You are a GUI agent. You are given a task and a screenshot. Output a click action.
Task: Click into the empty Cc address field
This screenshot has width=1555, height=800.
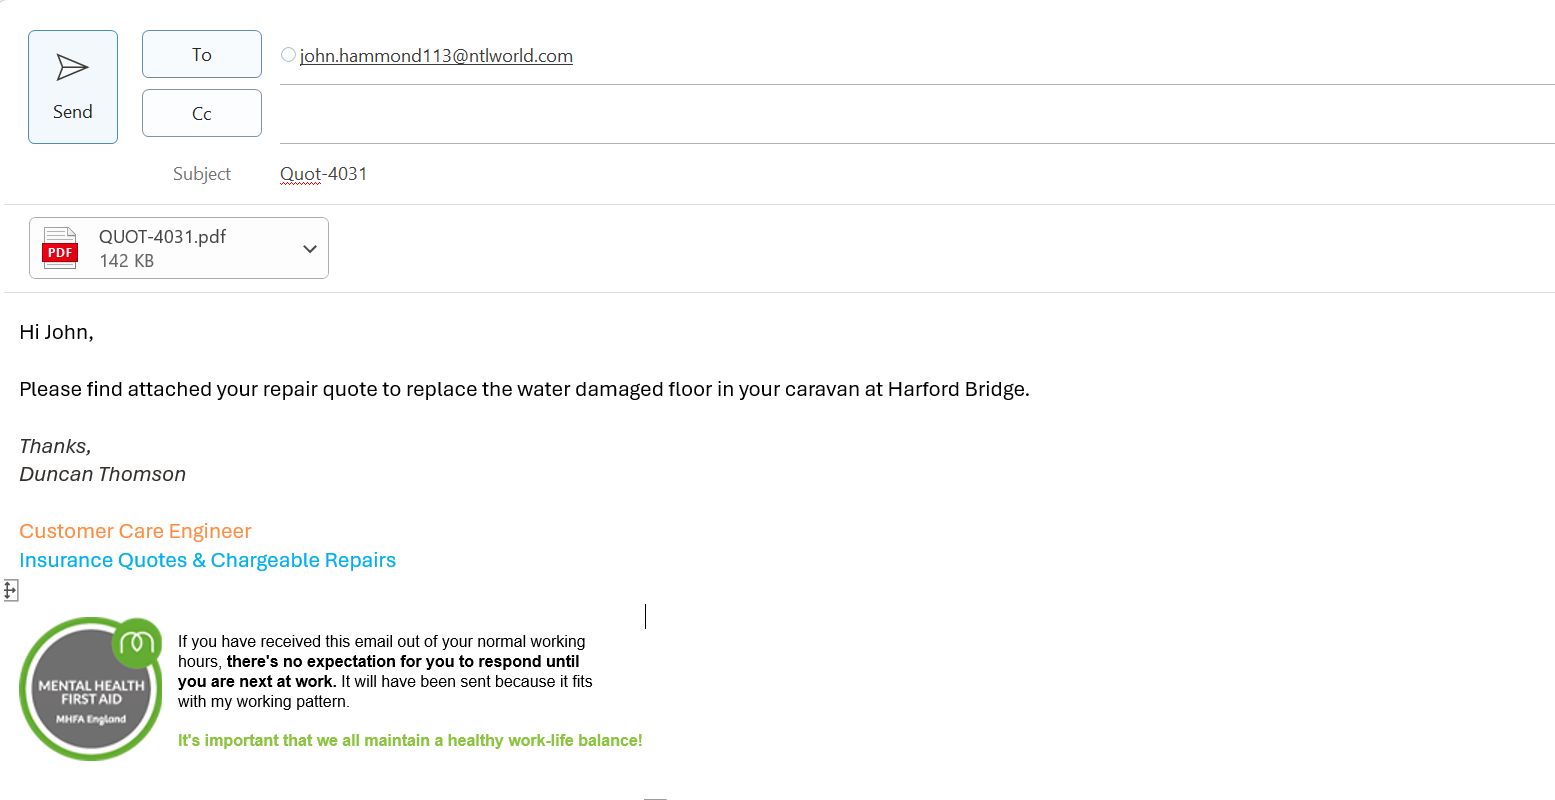click(x=900, y=114)
